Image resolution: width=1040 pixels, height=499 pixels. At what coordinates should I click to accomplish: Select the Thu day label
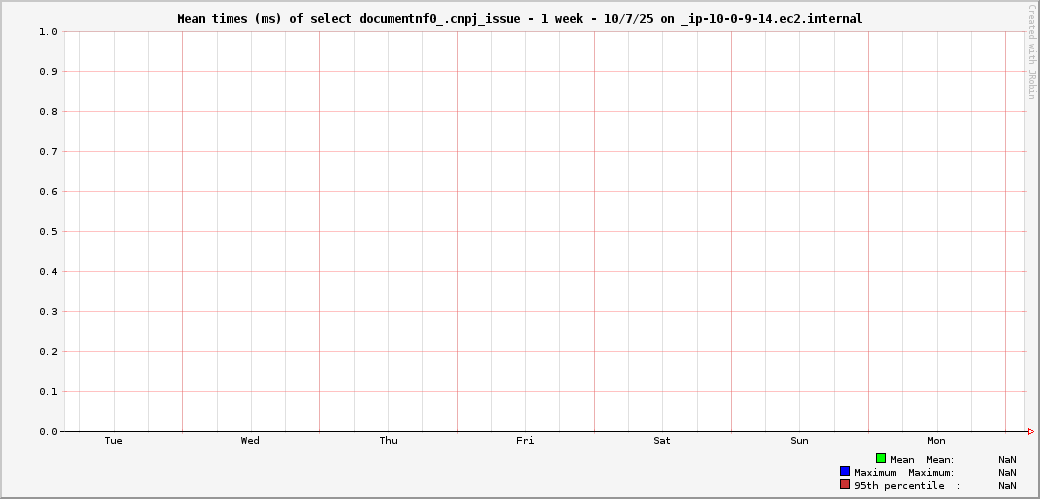(388, 441)
